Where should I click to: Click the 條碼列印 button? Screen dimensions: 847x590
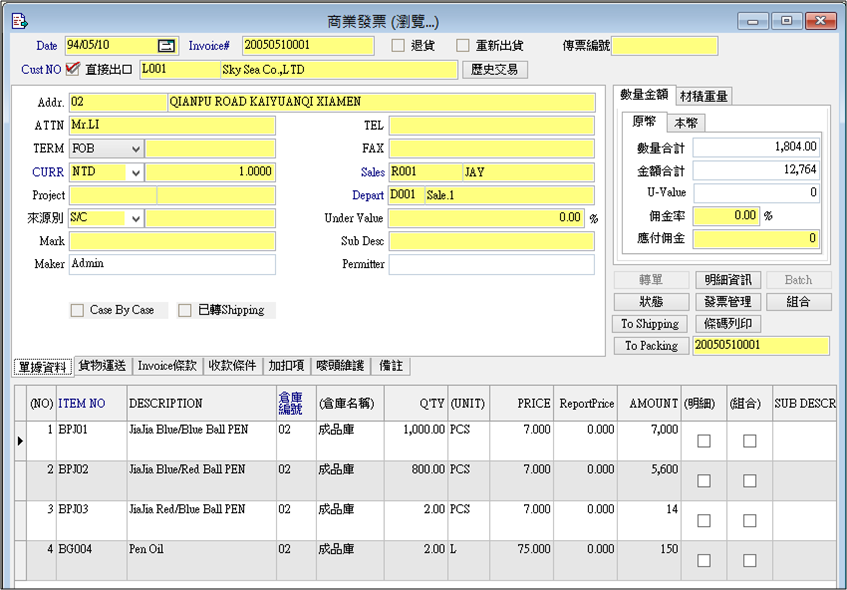pyautogui.click(x=729, y=324)
